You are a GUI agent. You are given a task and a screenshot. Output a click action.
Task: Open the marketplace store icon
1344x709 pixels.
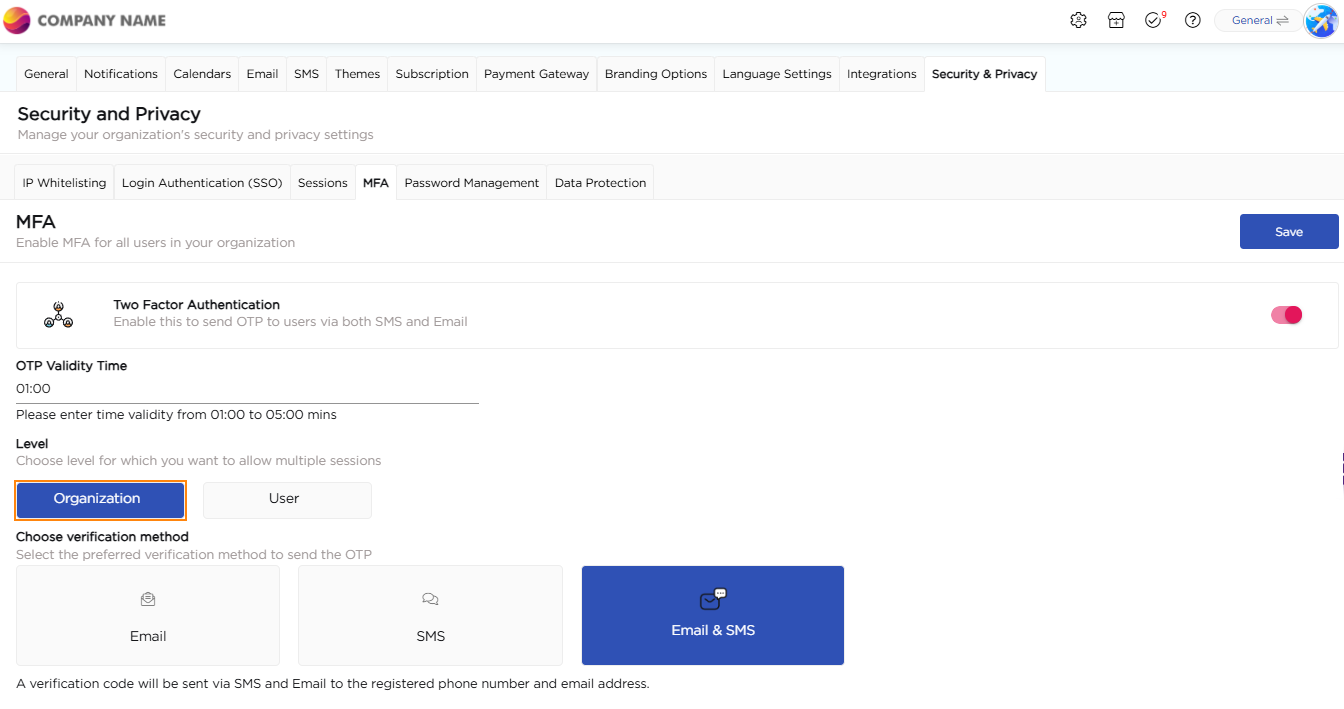click(x=1116, y=20)
